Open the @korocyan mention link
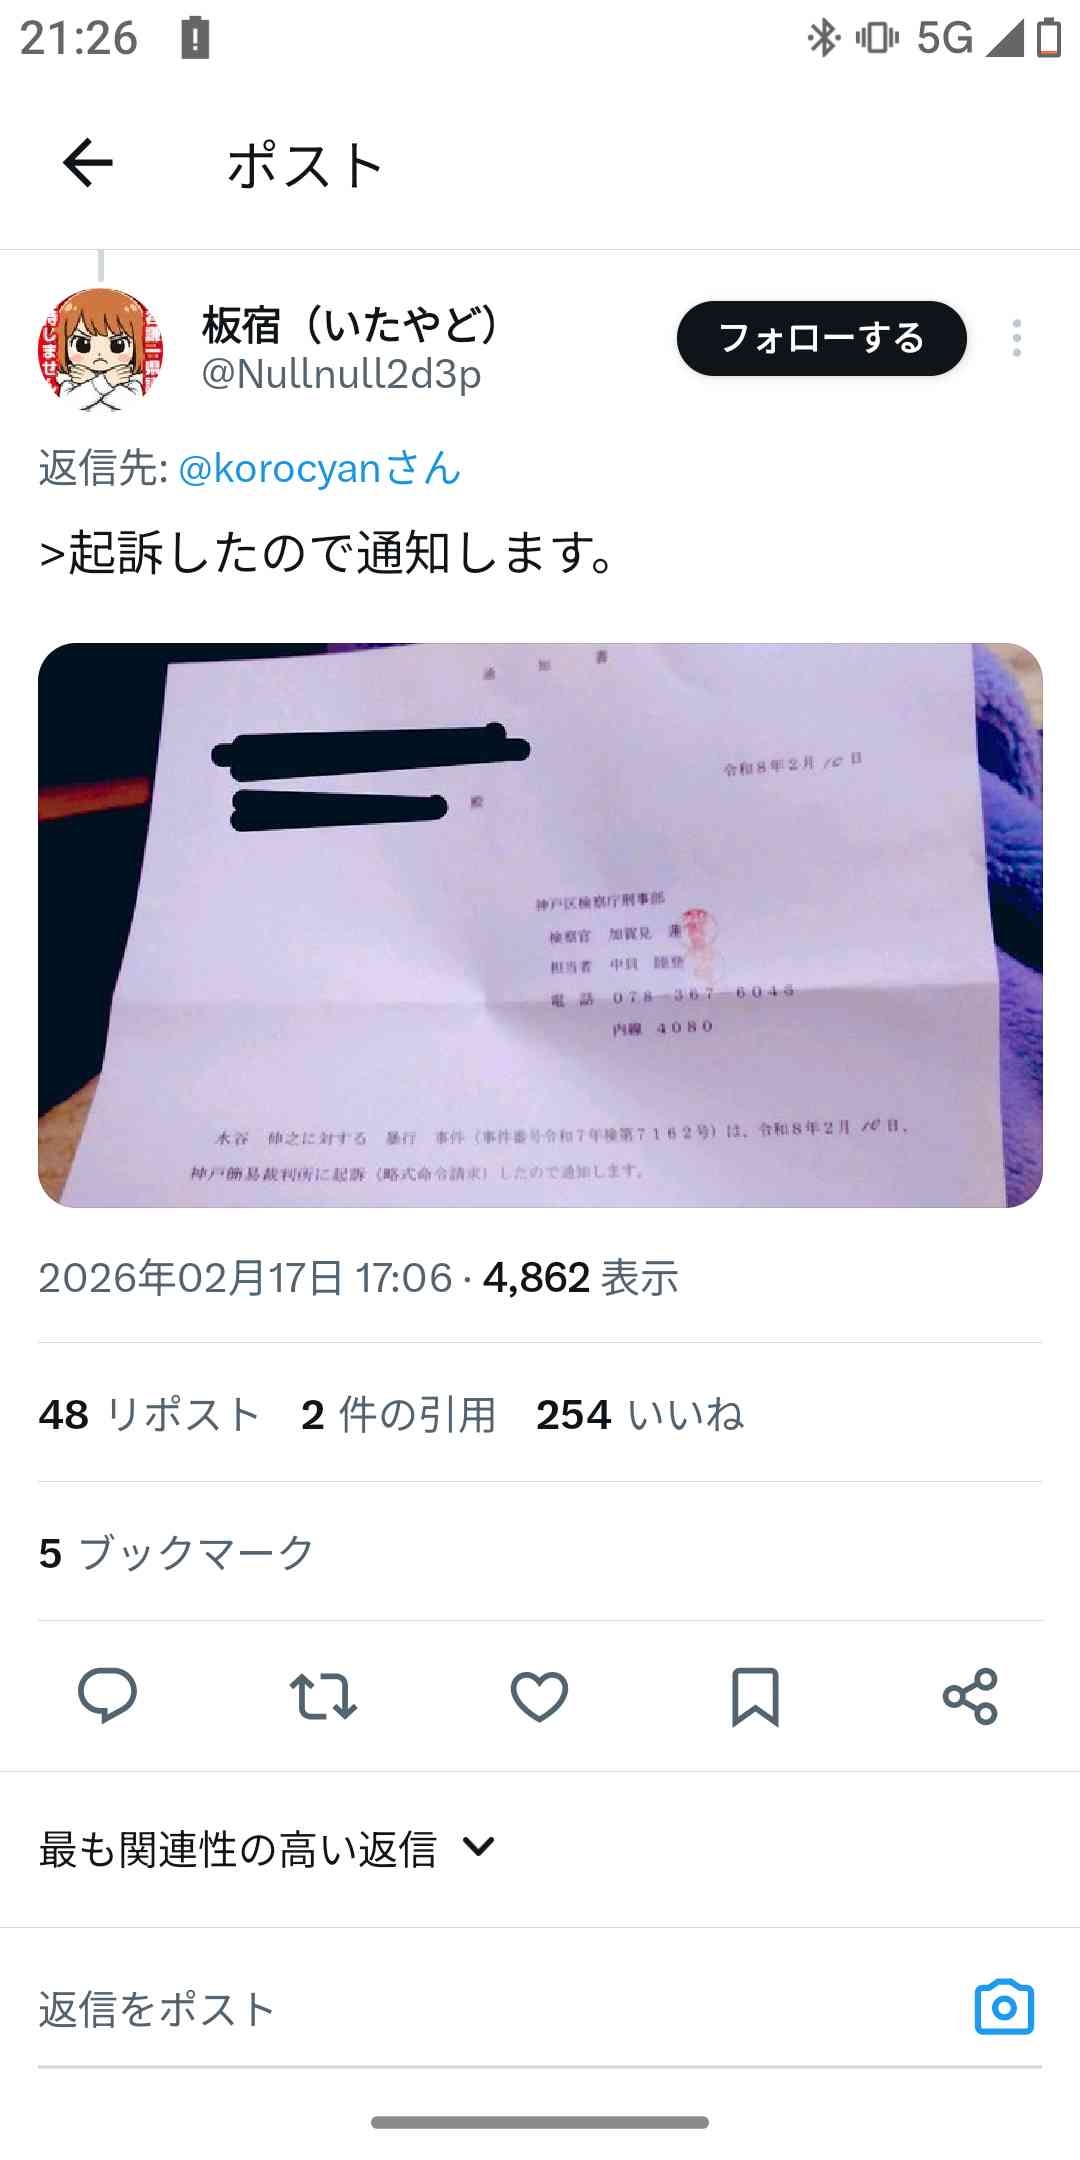Image resolution: width=1080 pixels, height=2160 pixels. coord(319,468)
